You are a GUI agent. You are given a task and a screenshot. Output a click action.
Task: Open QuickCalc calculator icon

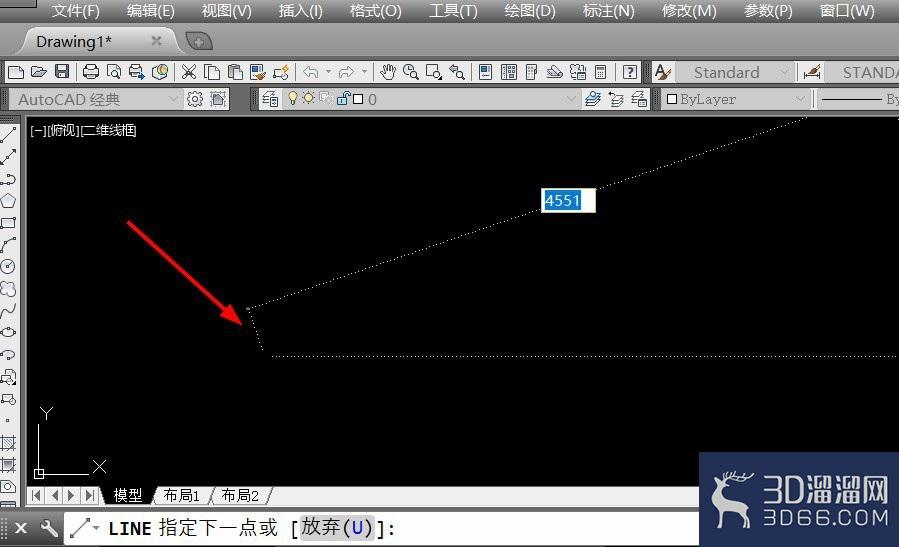[x=600, y=72]
